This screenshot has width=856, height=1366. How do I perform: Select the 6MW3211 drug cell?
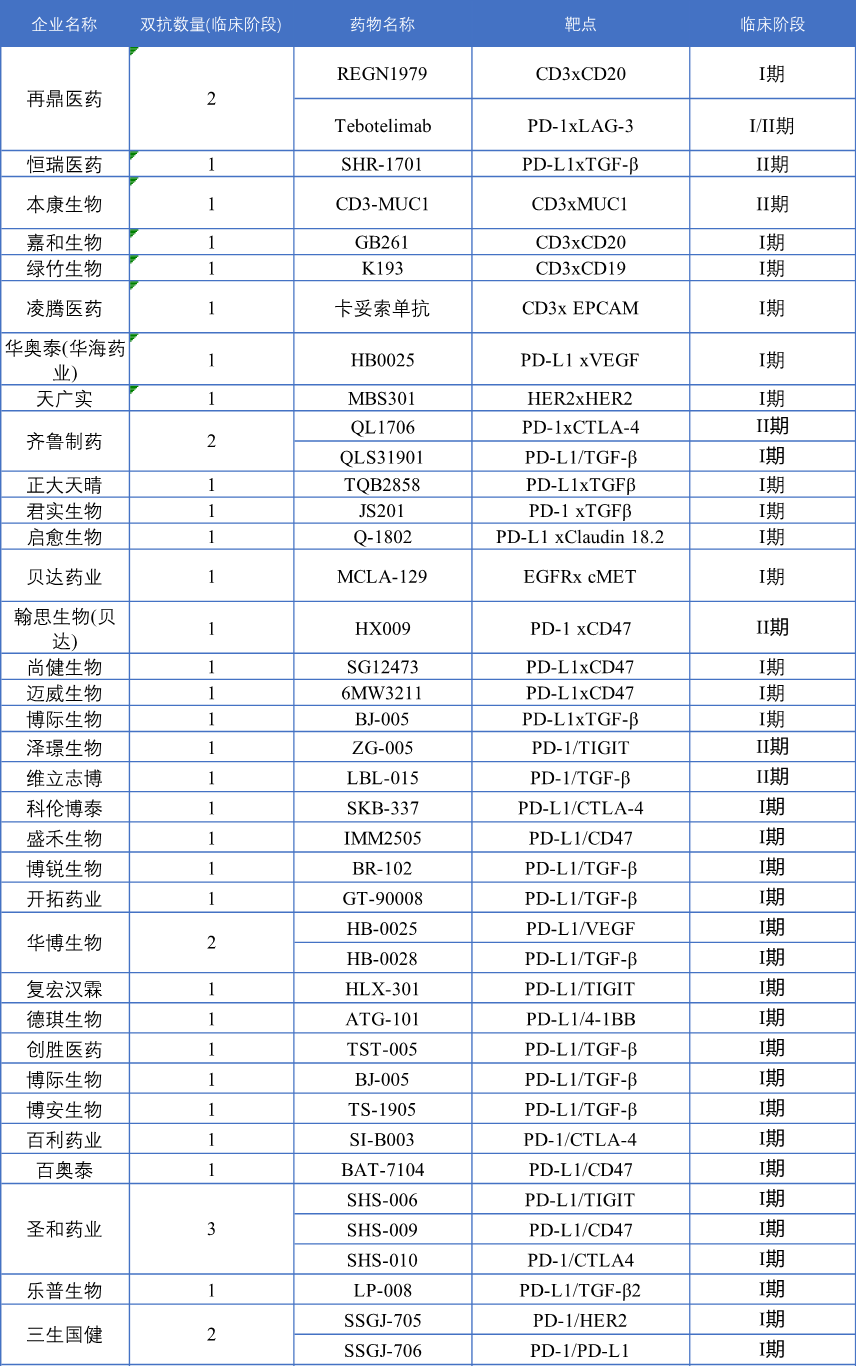pyautogui.click(x=383, y=692)
